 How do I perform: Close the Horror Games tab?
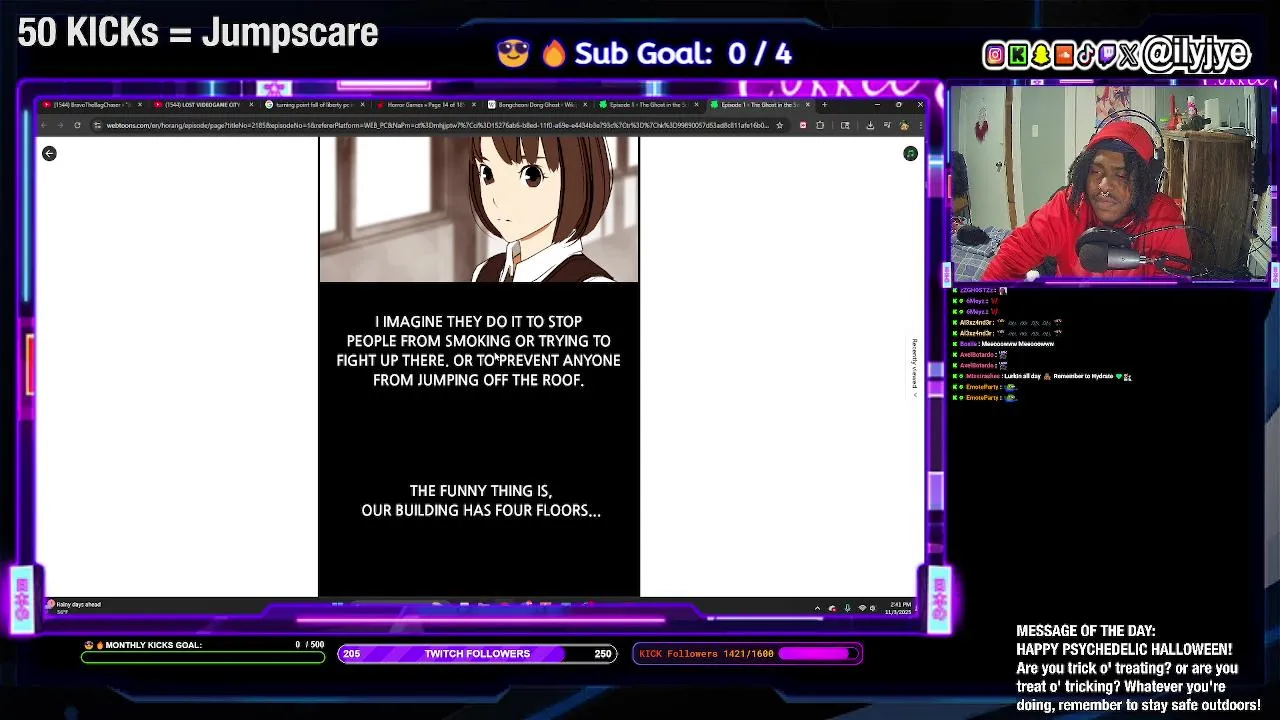pyautogui.click(x=473, y=104)
